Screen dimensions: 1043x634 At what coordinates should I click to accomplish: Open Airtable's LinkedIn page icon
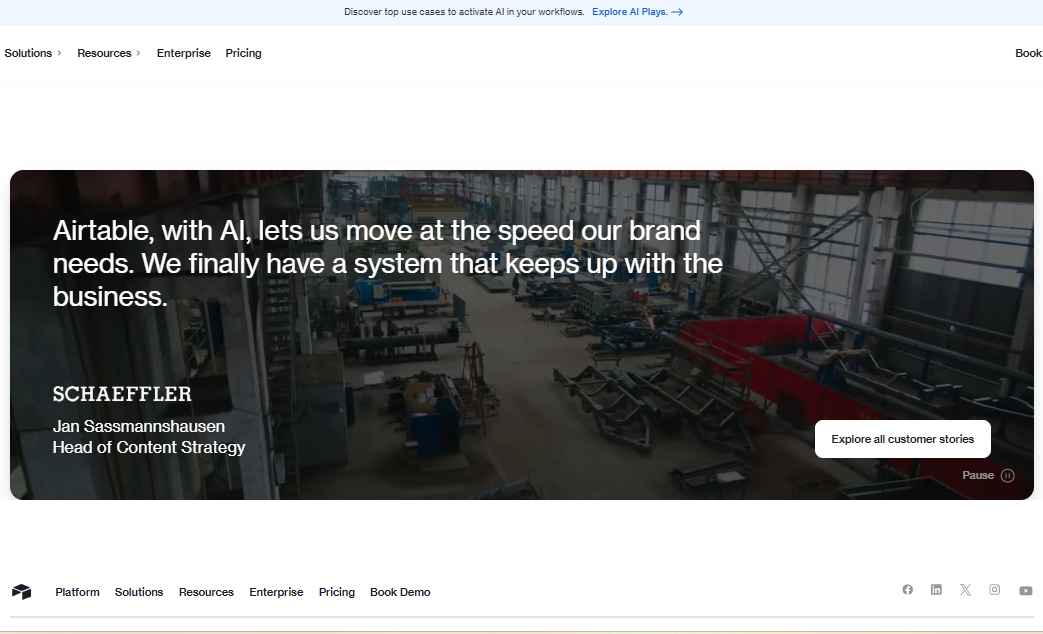click(936, 589)
